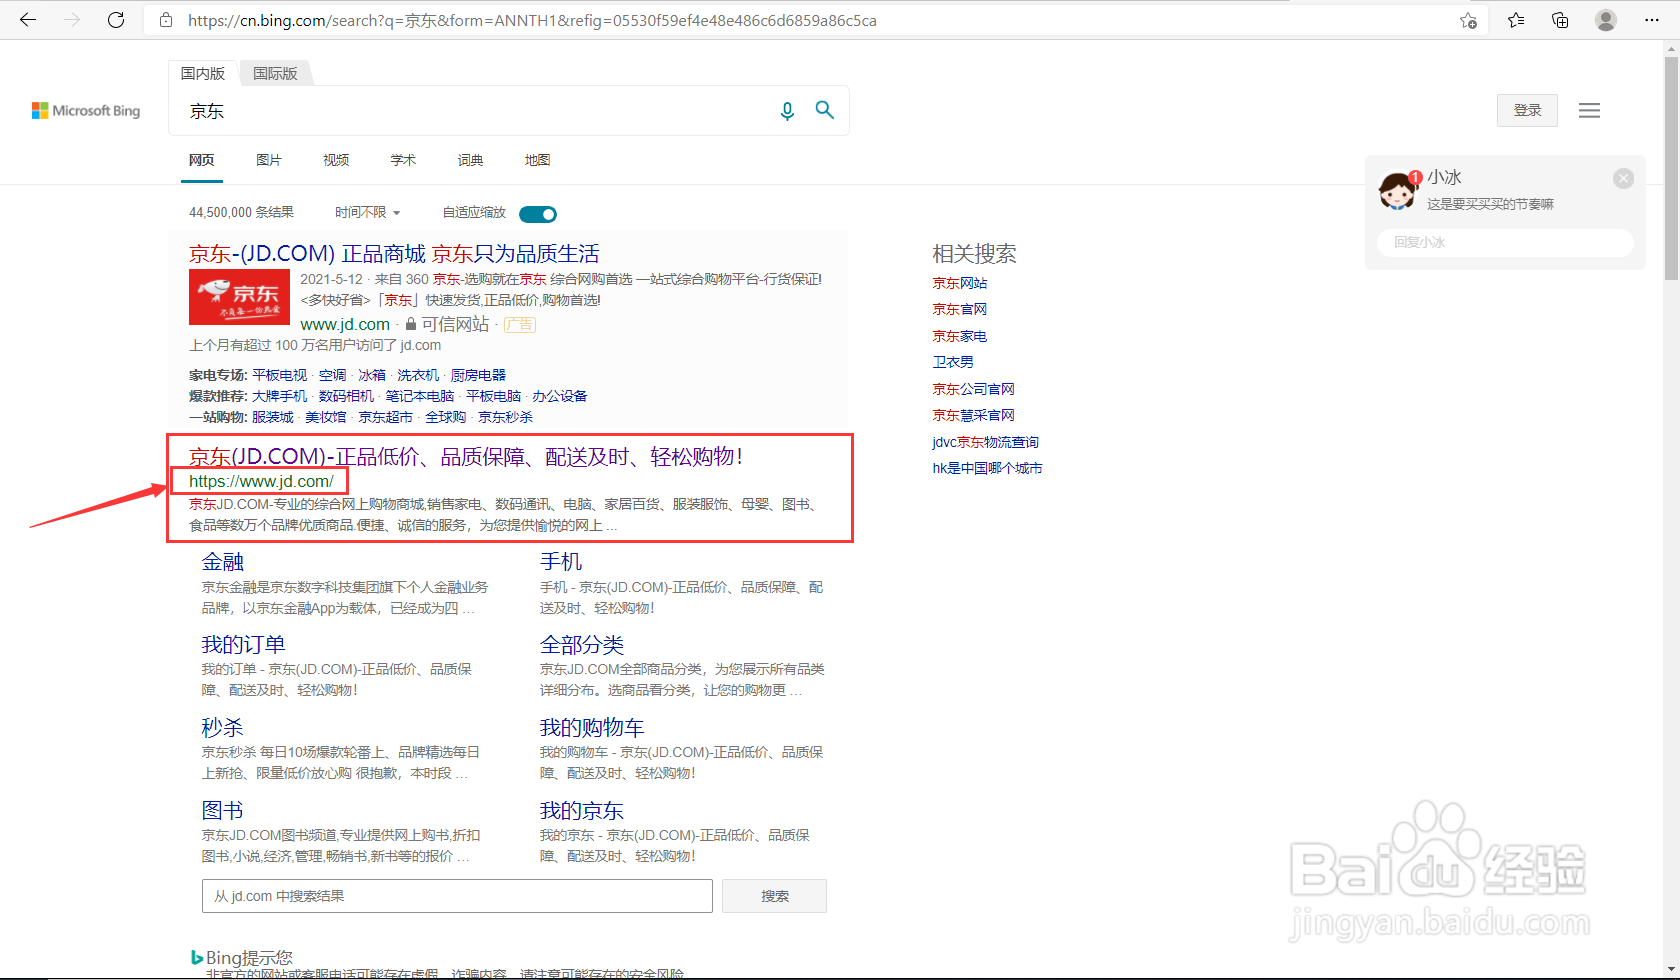
Task: Click the browser forward arrow
Action: pyautogui.click(x=72, y=20)
